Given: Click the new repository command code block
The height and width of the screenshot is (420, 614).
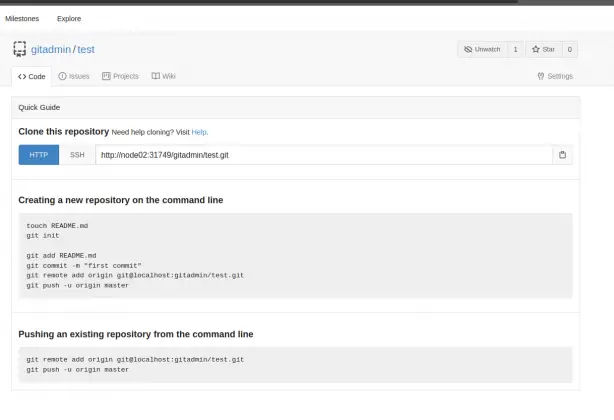Looking at the screenshot, I should 295,255.
